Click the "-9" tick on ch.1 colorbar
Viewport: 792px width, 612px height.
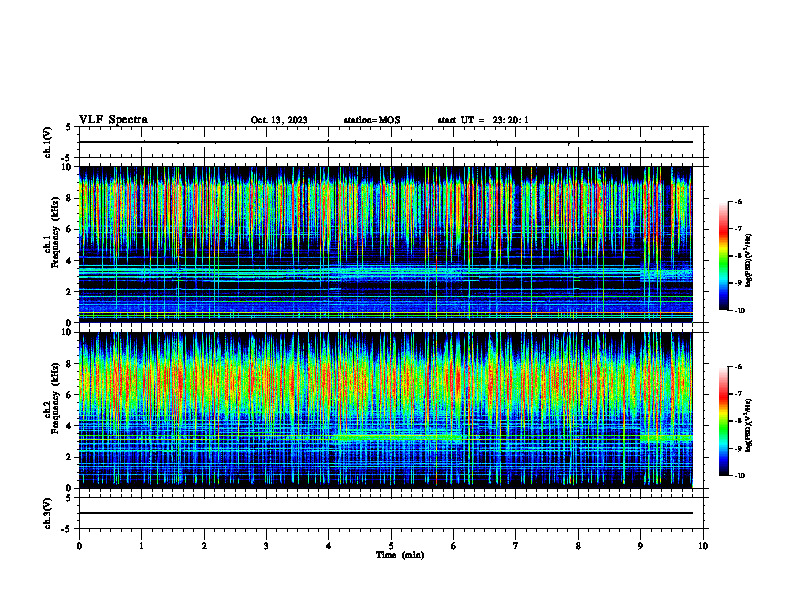click(x=738, y=283)
